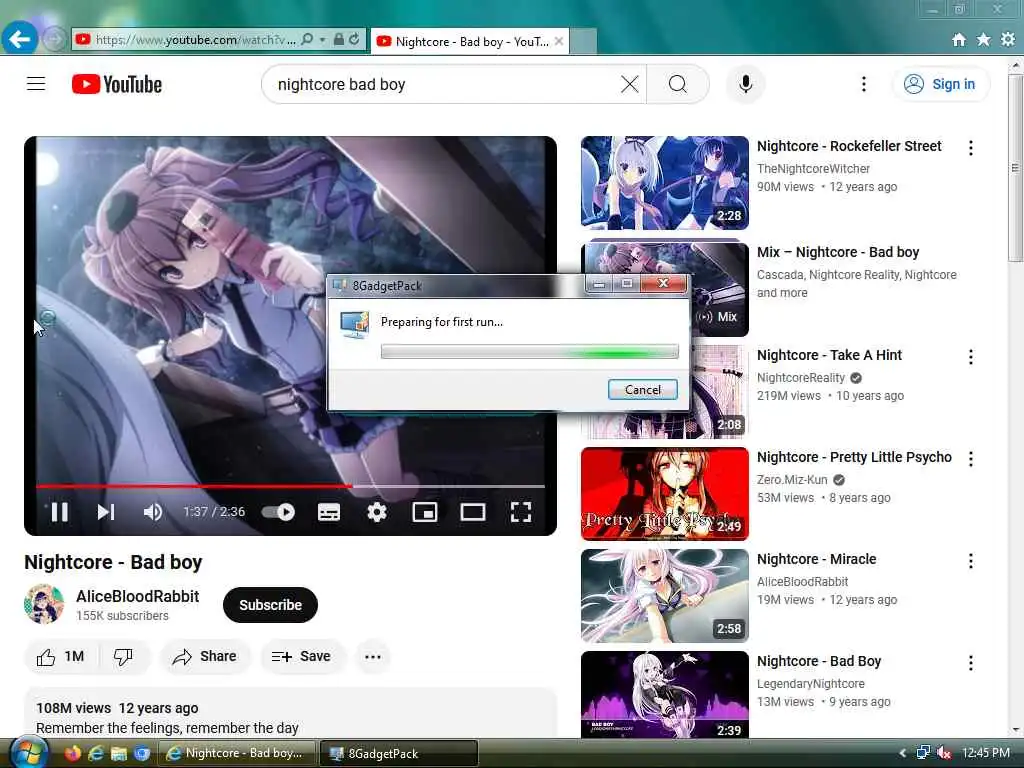Open more actions ellipsis below video
This screenshot has width=1024, height=768.
tap(373, 656)
